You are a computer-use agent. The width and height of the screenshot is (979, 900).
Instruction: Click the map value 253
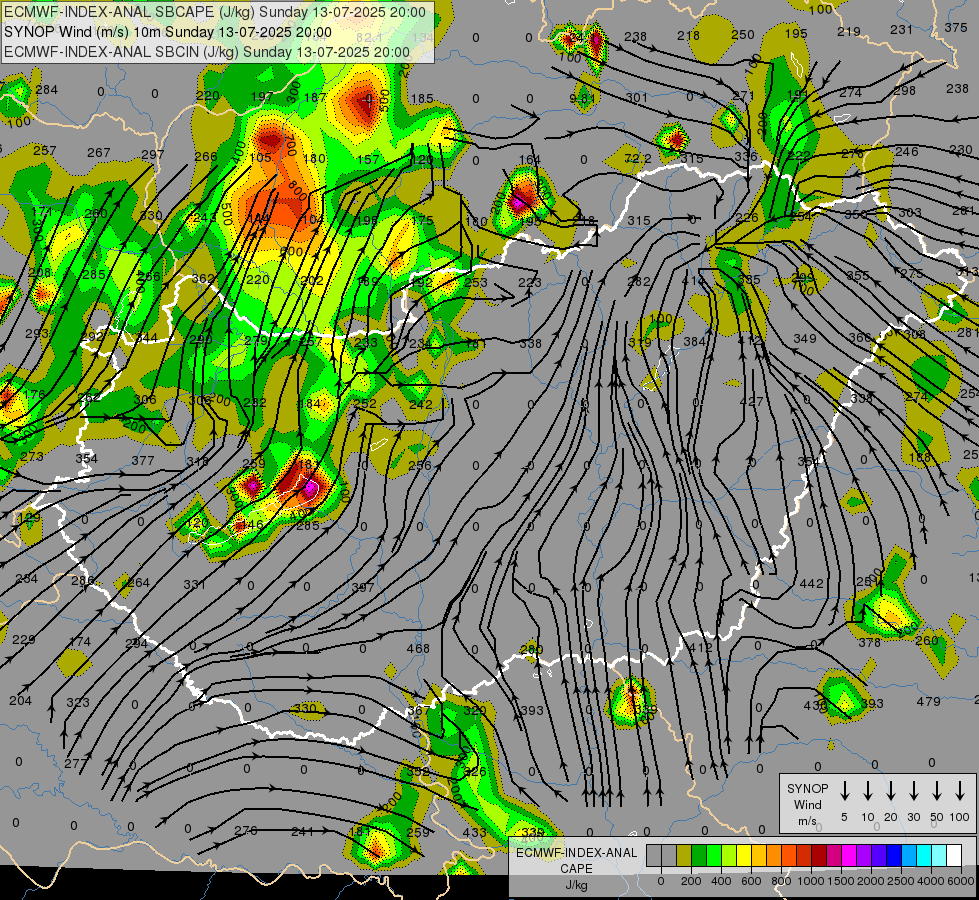click(x=476, y=282)
